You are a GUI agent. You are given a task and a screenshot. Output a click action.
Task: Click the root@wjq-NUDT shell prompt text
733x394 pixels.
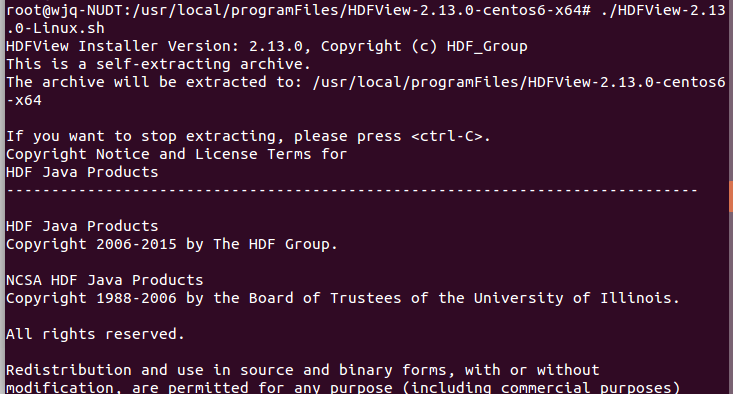64,10
